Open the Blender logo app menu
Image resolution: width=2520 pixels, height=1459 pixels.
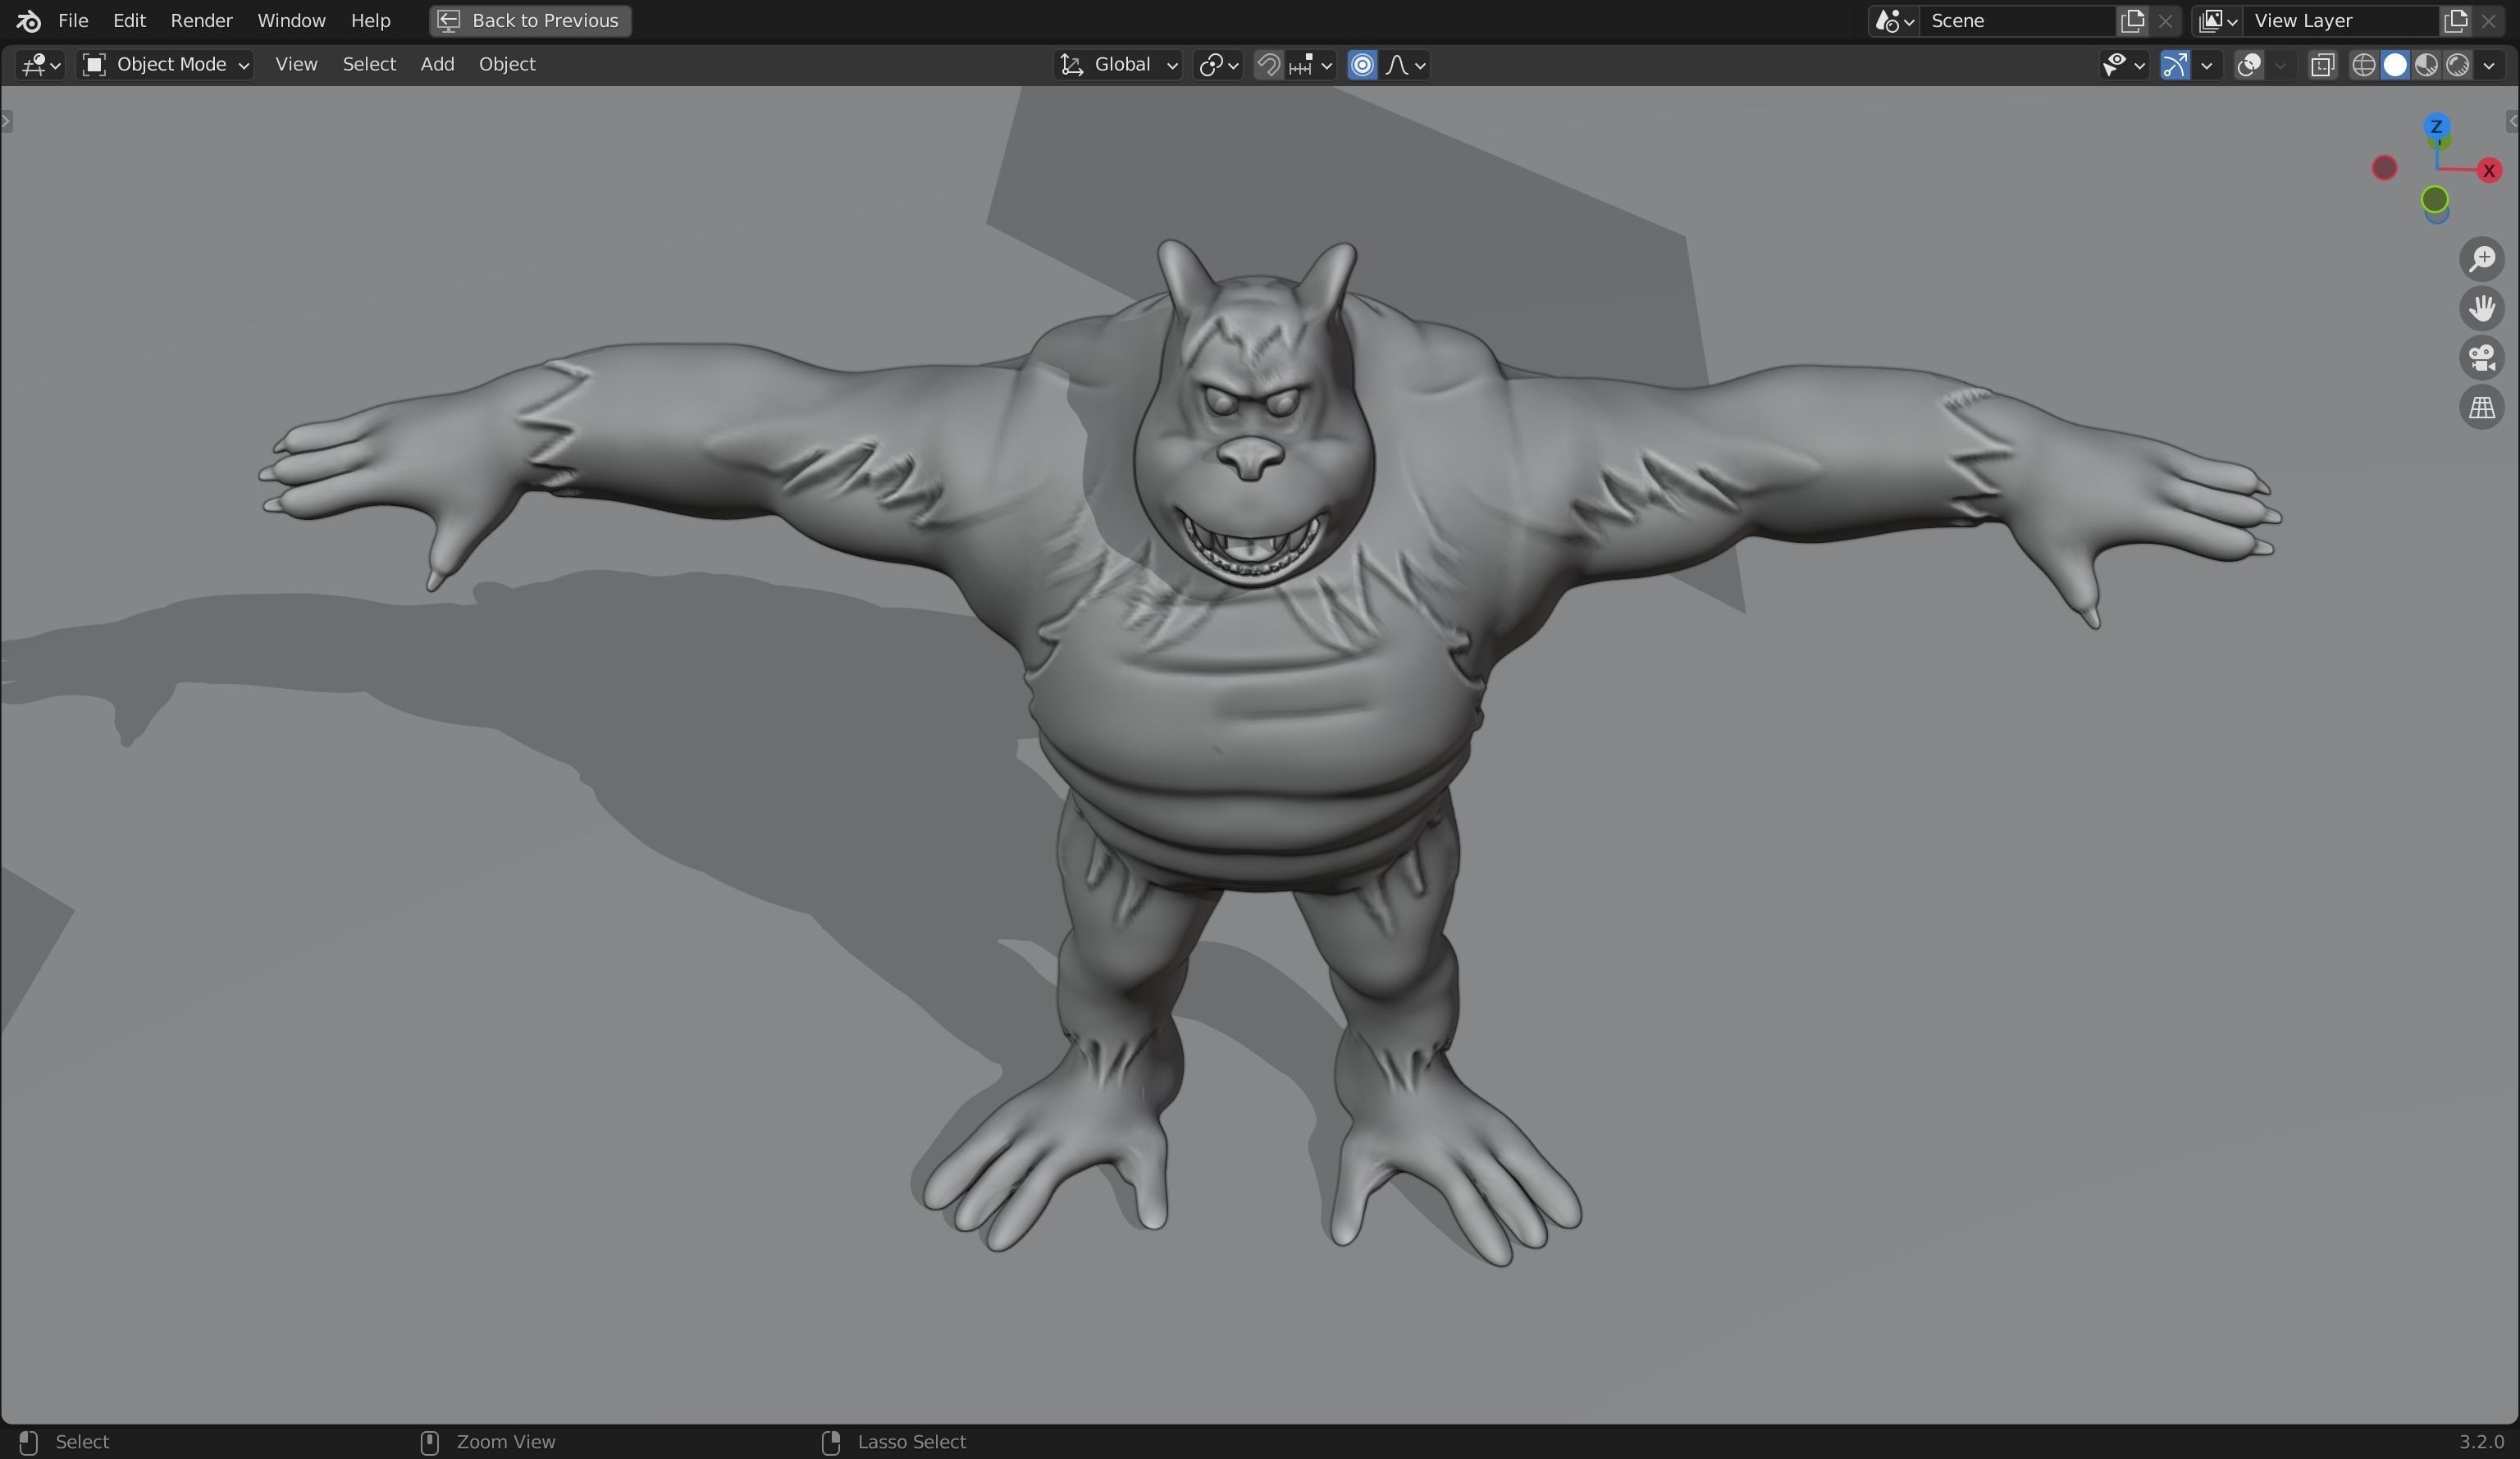coord(28,20)
